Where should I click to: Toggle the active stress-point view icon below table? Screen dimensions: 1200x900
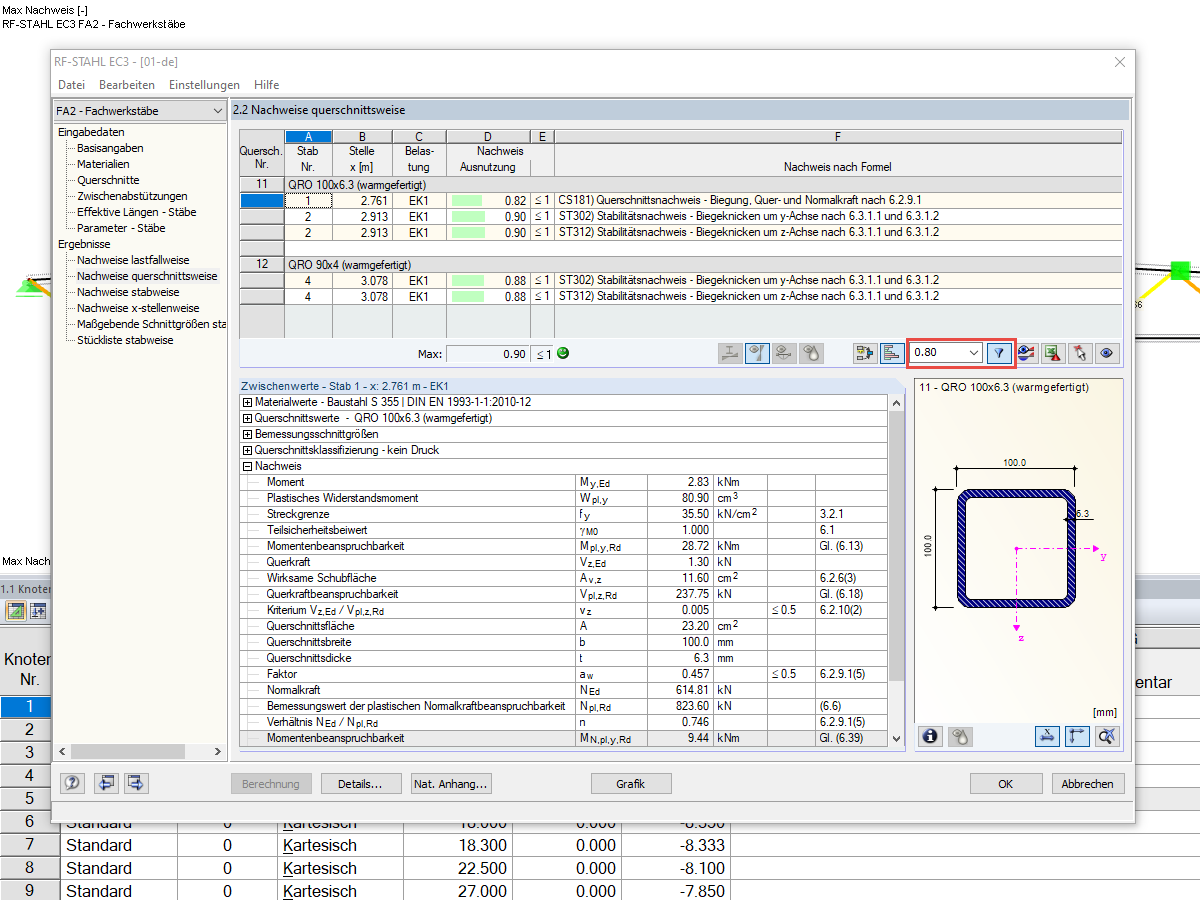tap(757, 353)
